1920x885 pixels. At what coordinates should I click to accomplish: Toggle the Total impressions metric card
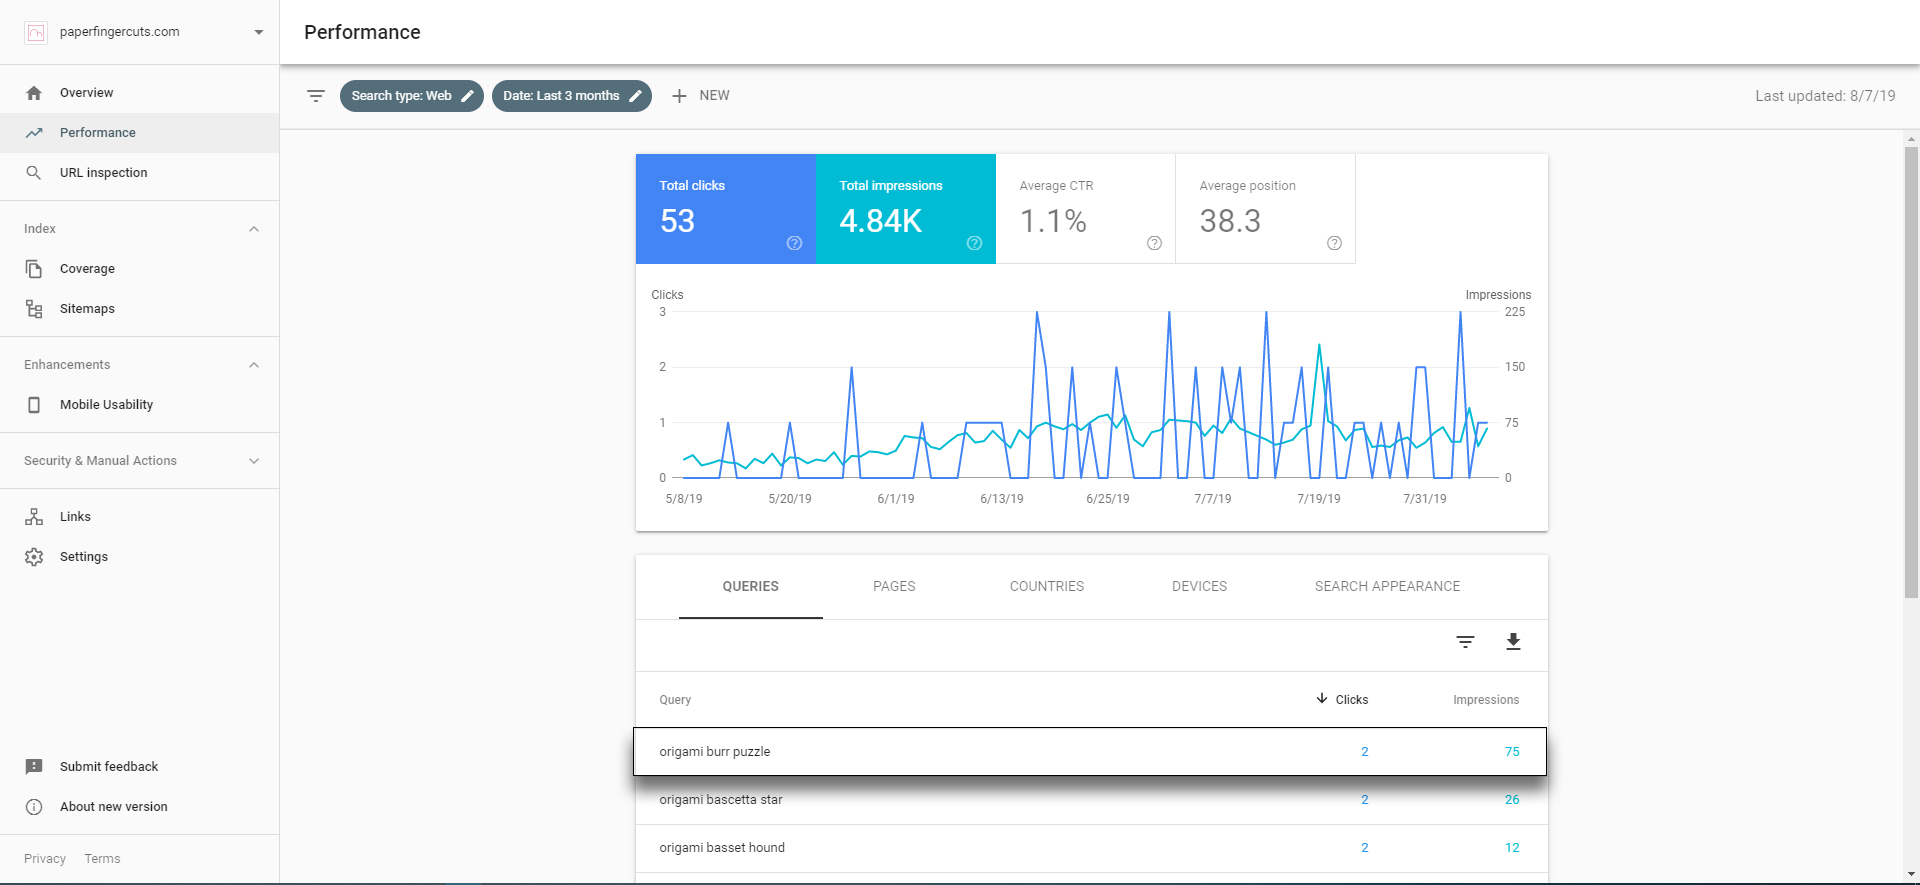(906, 209)
